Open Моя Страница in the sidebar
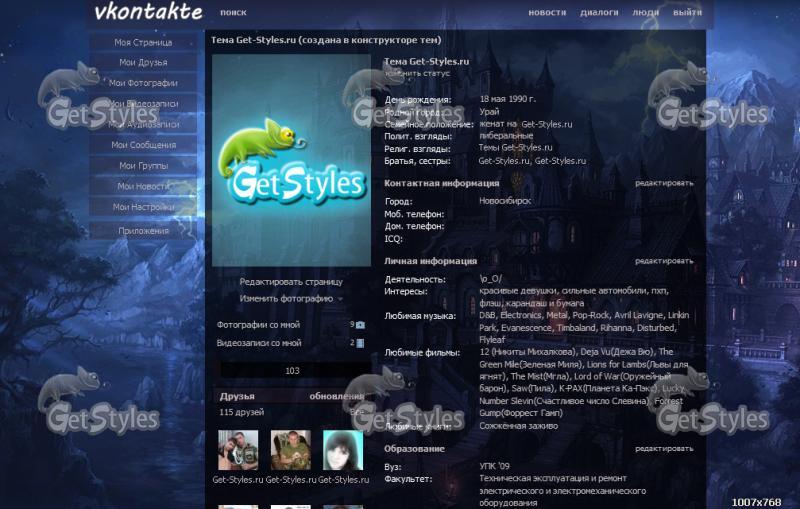800x509 pixels. [143, 43]
